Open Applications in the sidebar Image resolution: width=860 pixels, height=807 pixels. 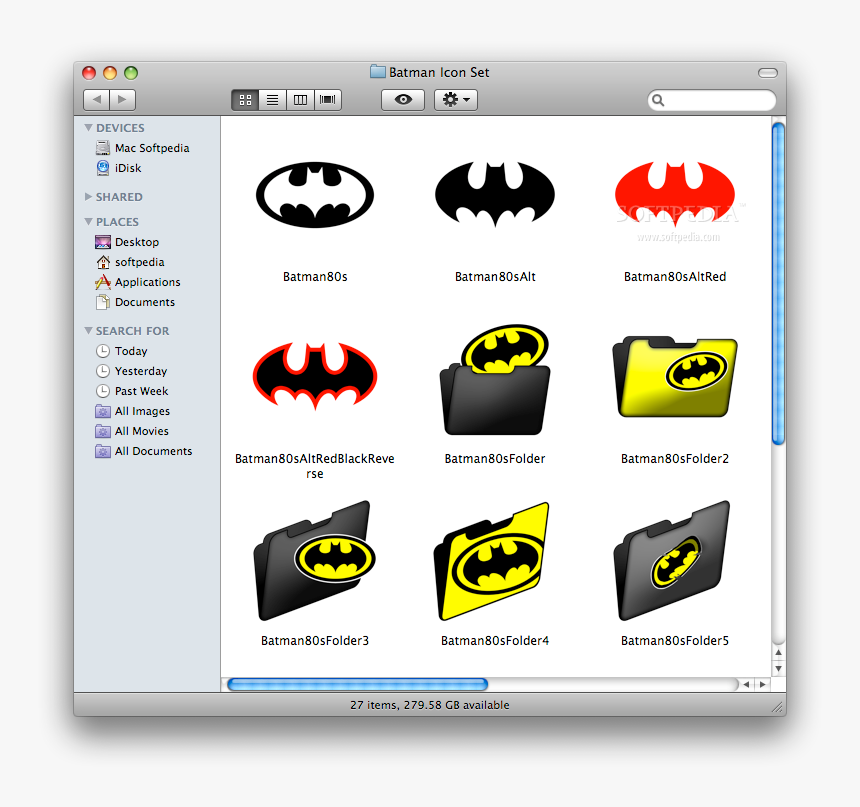(x=138, y=282)
